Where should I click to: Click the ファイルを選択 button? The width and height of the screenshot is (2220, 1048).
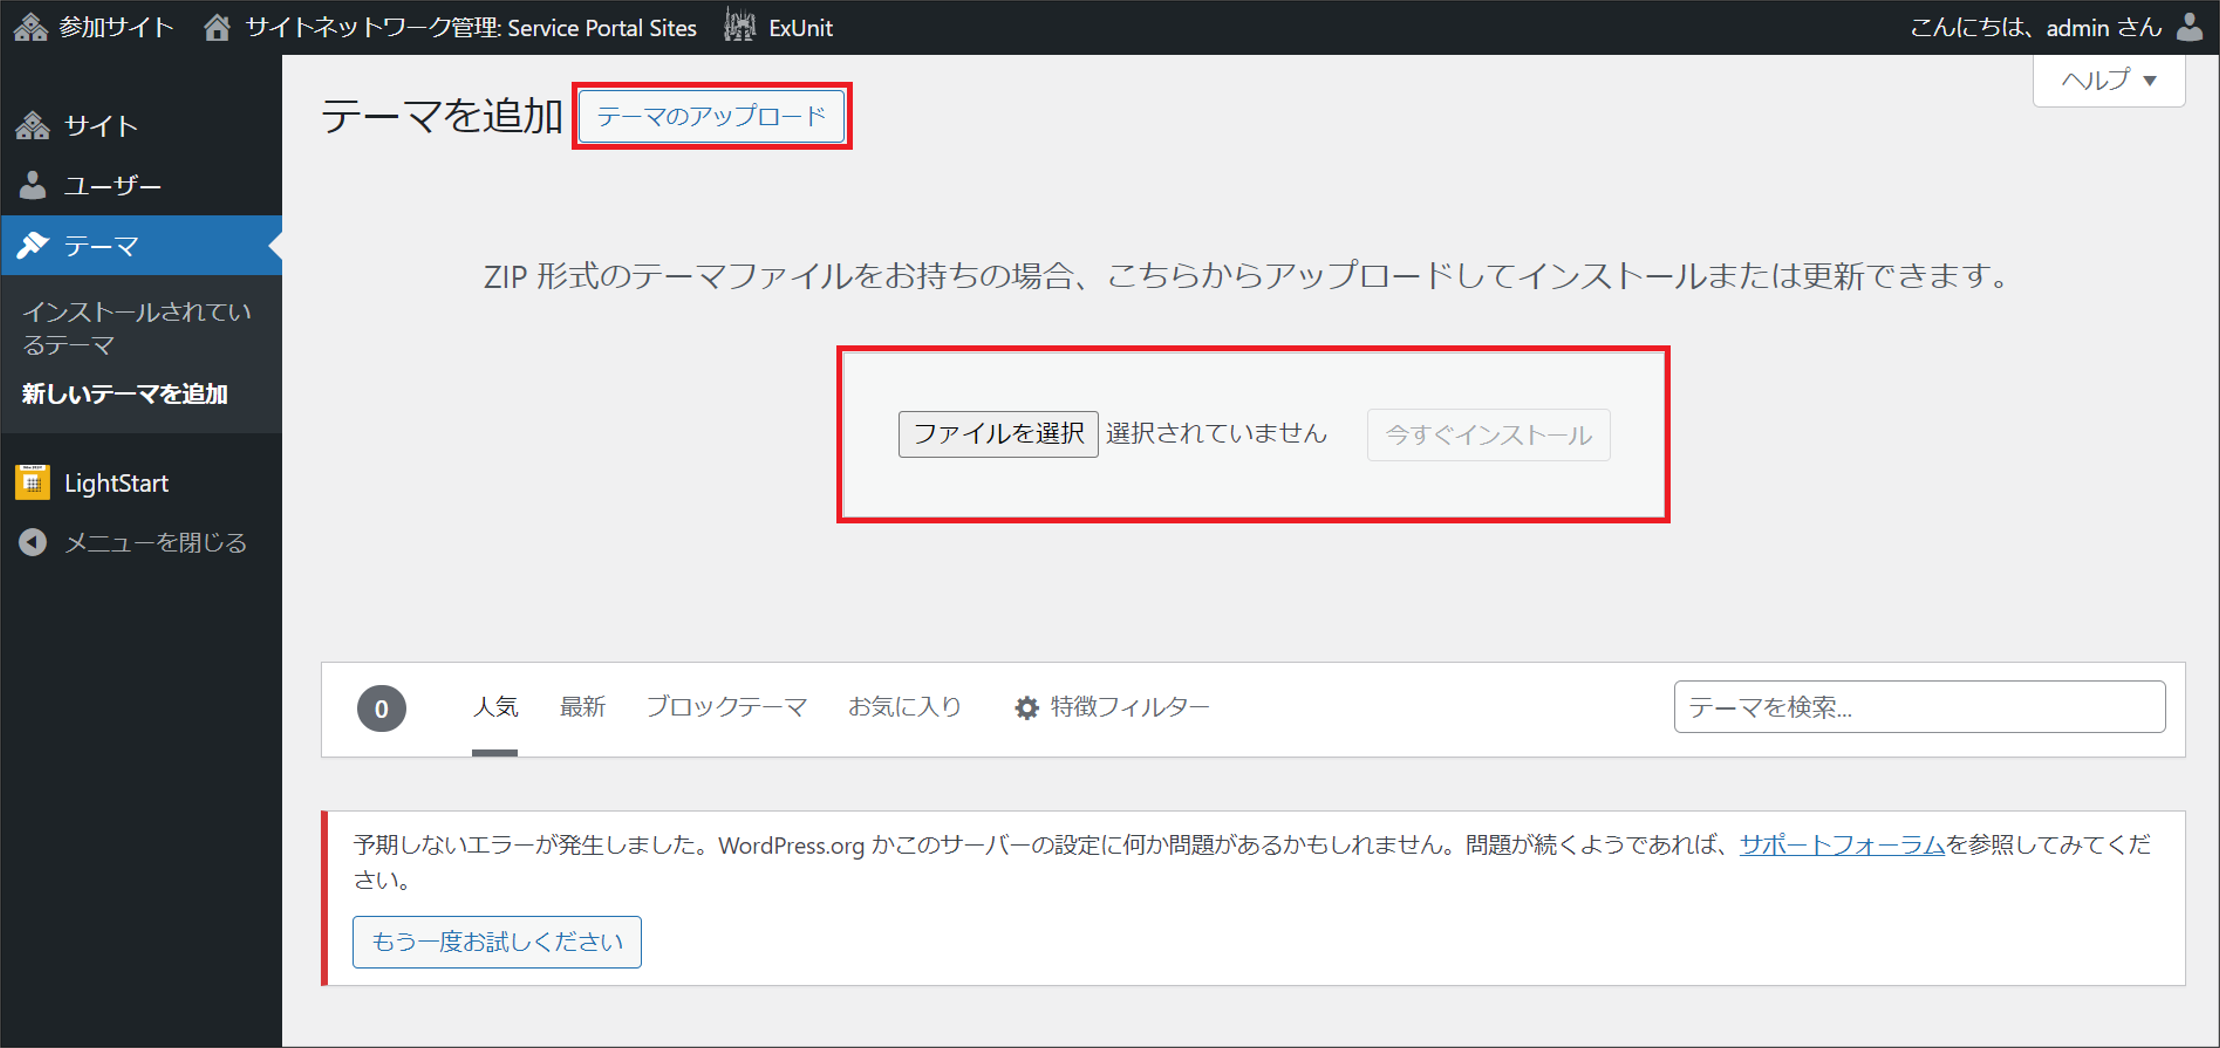(x=997, y=434)
